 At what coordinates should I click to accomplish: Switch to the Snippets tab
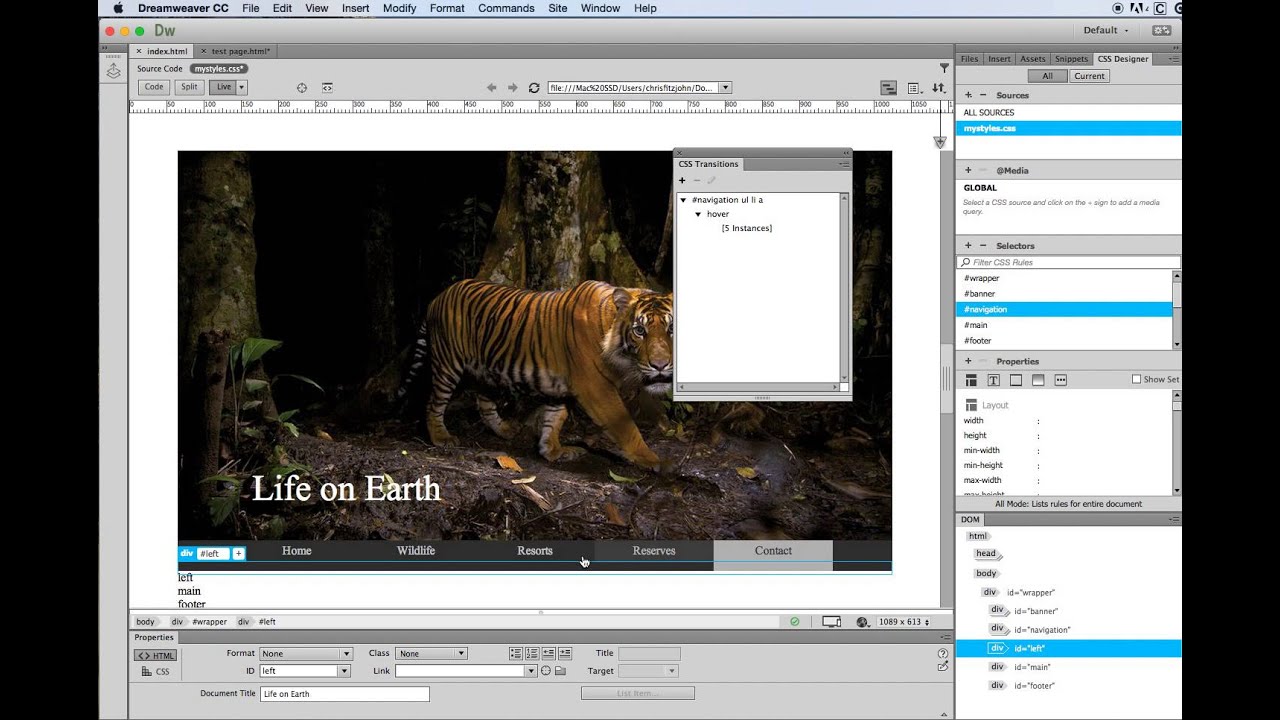pyautogui.click(x=1071, y=59)
